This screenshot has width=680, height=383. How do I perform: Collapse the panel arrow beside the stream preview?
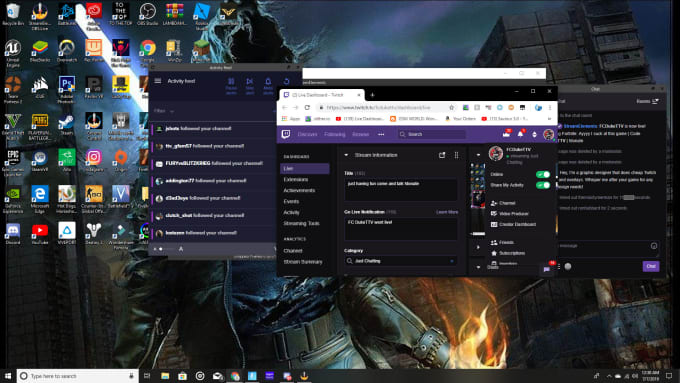(478, 155)
